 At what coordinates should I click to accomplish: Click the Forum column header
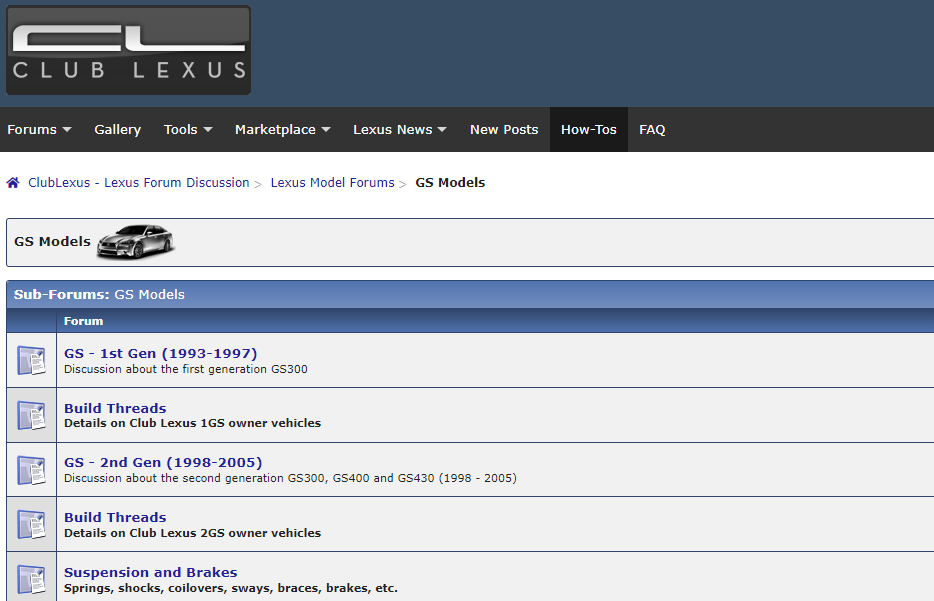coord(83,321)
